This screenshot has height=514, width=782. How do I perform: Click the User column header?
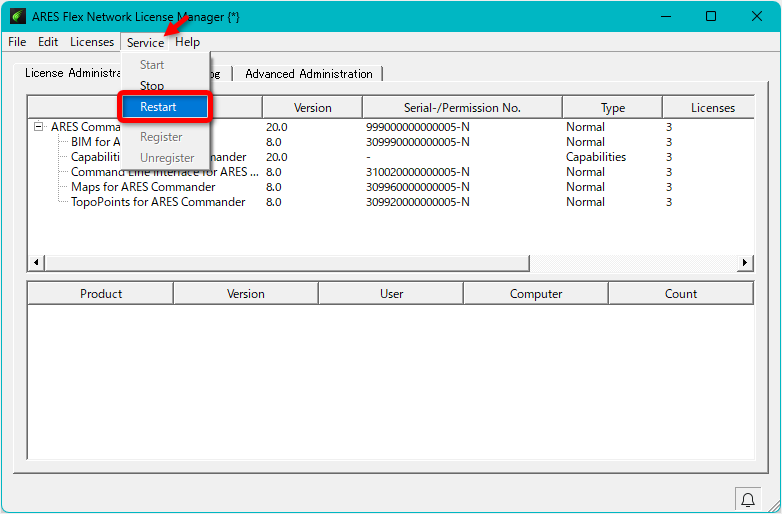click(x=391, y=294)
